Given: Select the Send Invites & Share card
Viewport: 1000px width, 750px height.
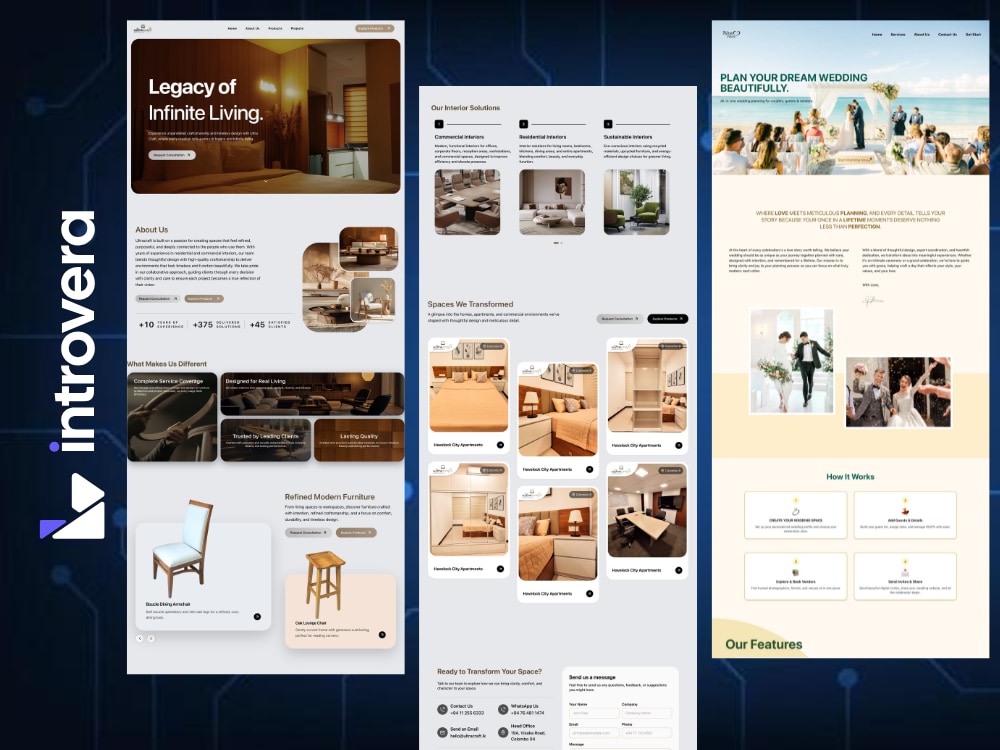Looking at the screenshot, I should pyautogui.click(x=905, y=577).
